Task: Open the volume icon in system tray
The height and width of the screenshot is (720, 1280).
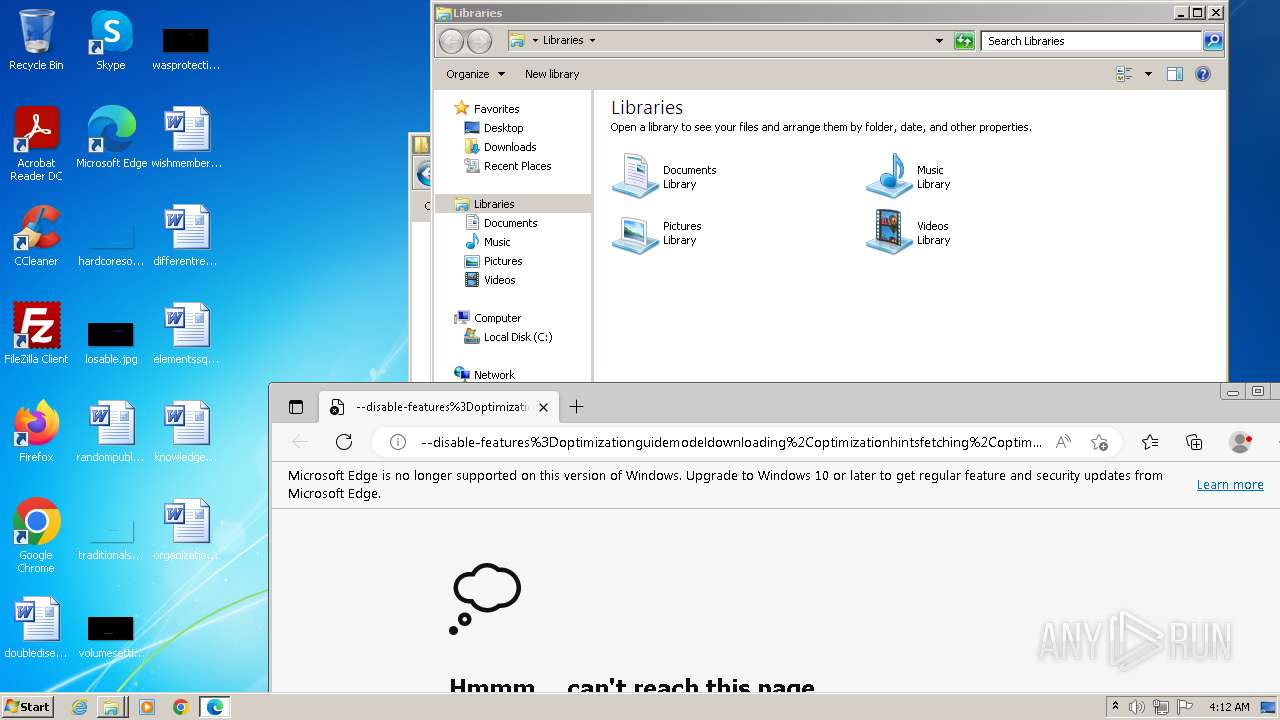Action: (x=1138, y=707)
